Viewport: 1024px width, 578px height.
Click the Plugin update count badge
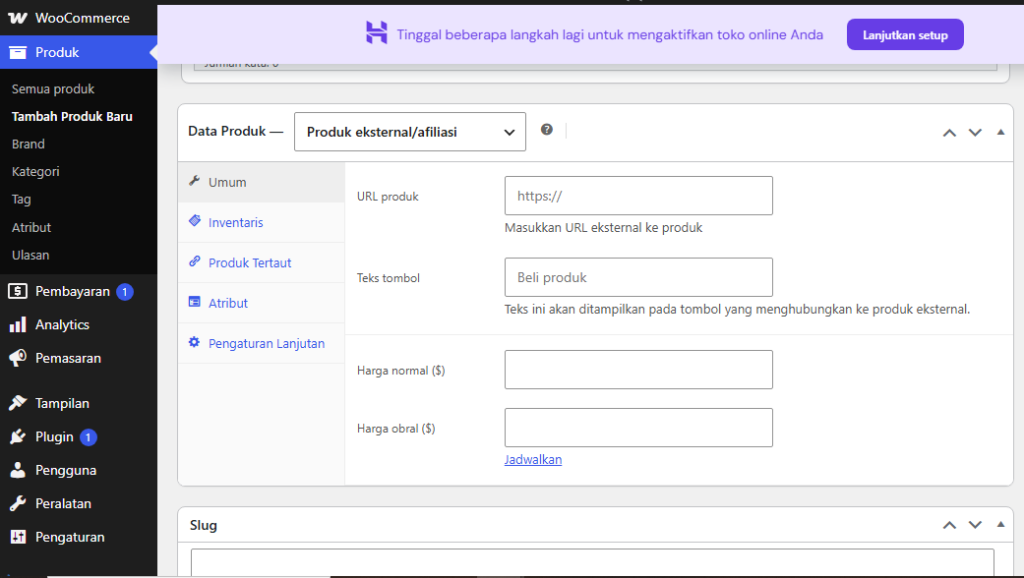(88, 437)
